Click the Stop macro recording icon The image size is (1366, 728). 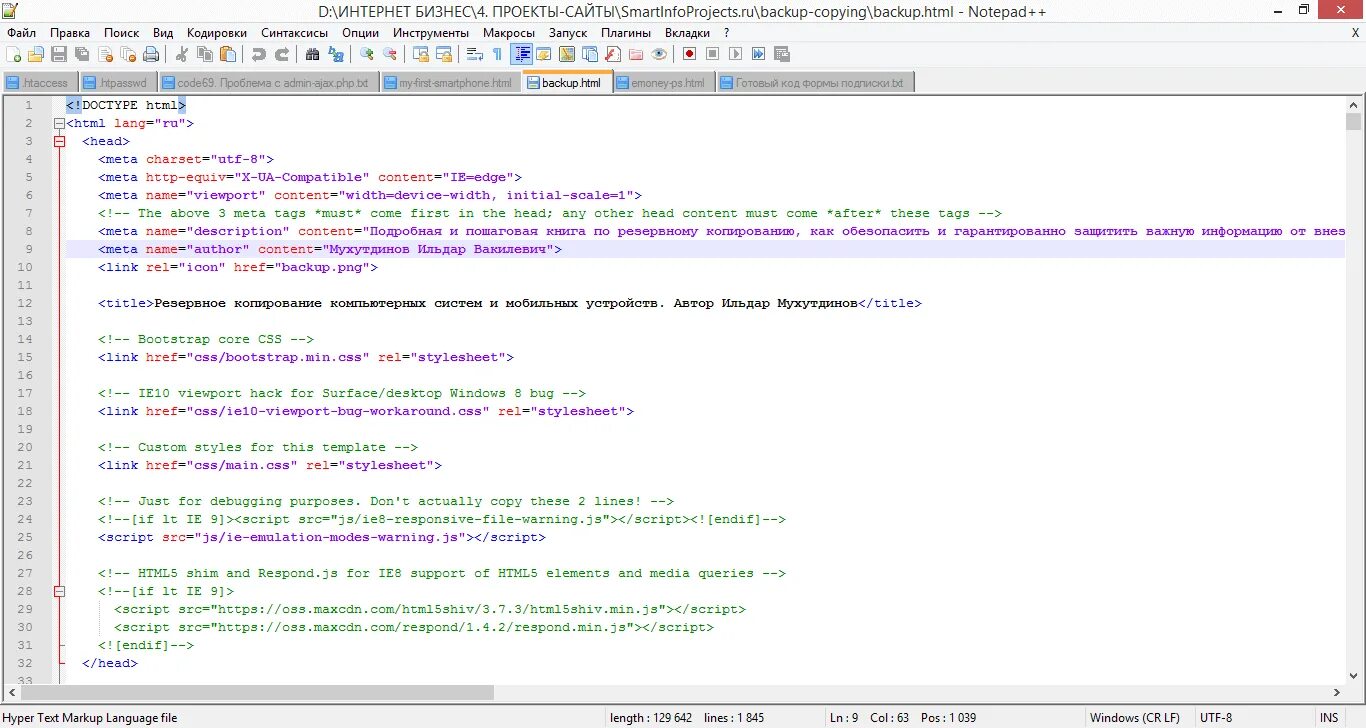pyautogui.click(x=712, y=54)
